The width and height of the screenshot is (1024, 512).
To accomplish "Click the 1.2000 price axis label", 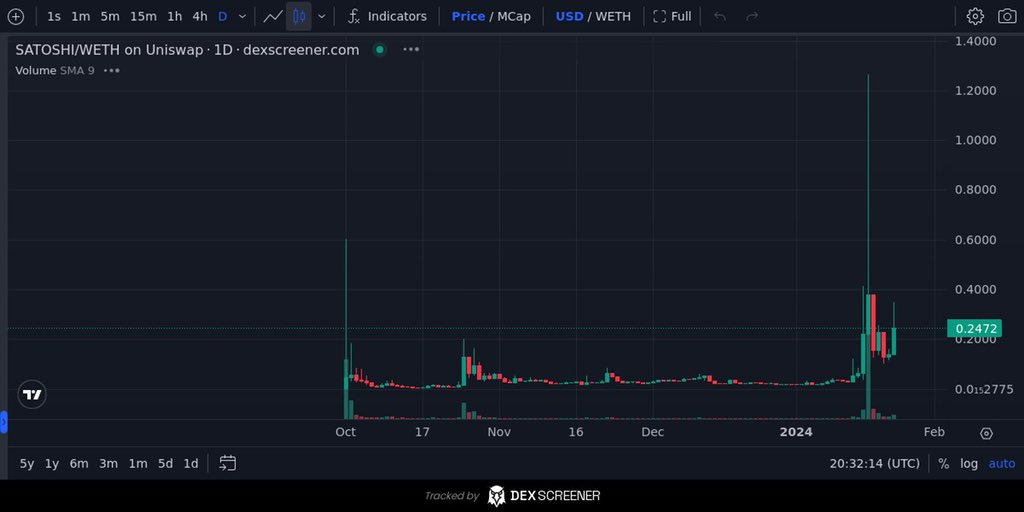I will pos(976,90).
